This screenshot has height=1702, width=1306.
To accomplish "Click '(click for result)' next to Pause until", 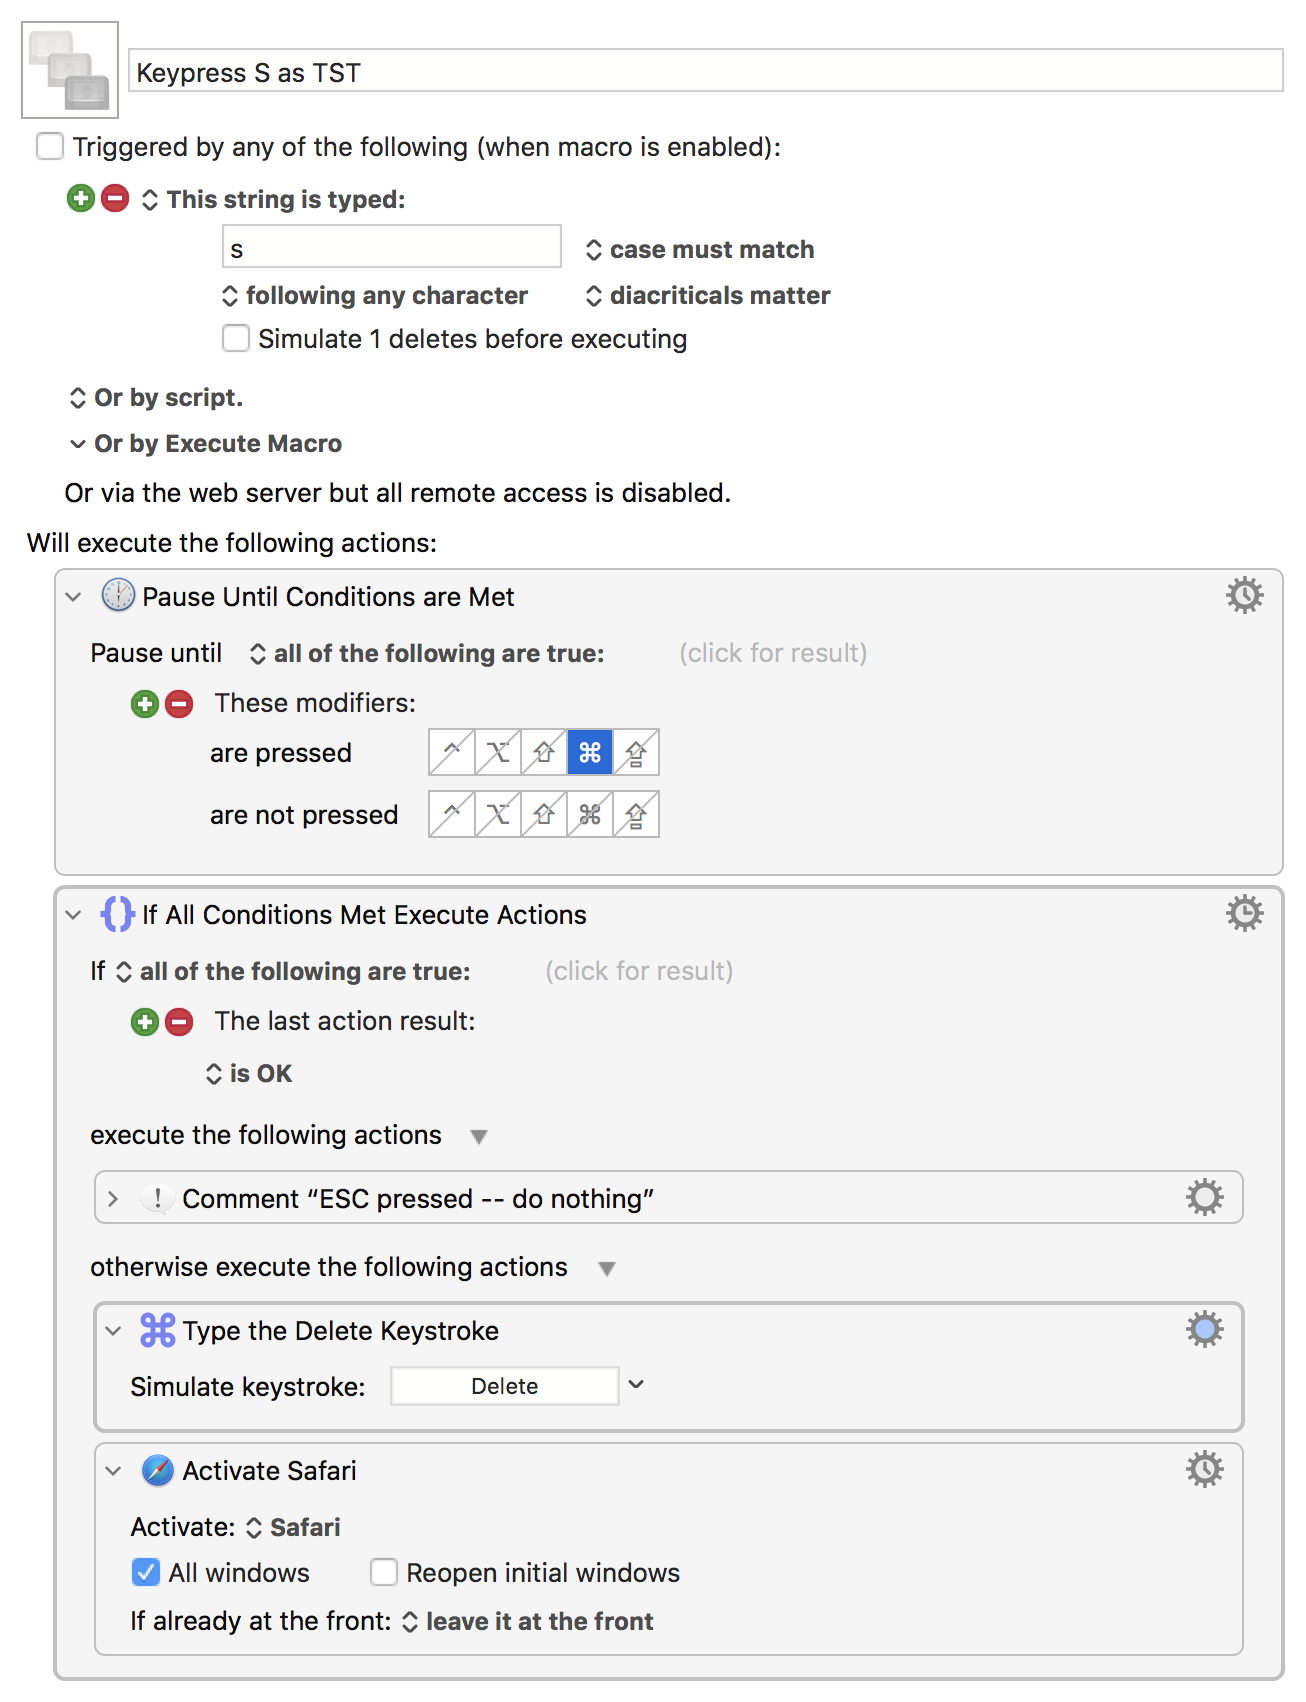I will coord(773,653).
